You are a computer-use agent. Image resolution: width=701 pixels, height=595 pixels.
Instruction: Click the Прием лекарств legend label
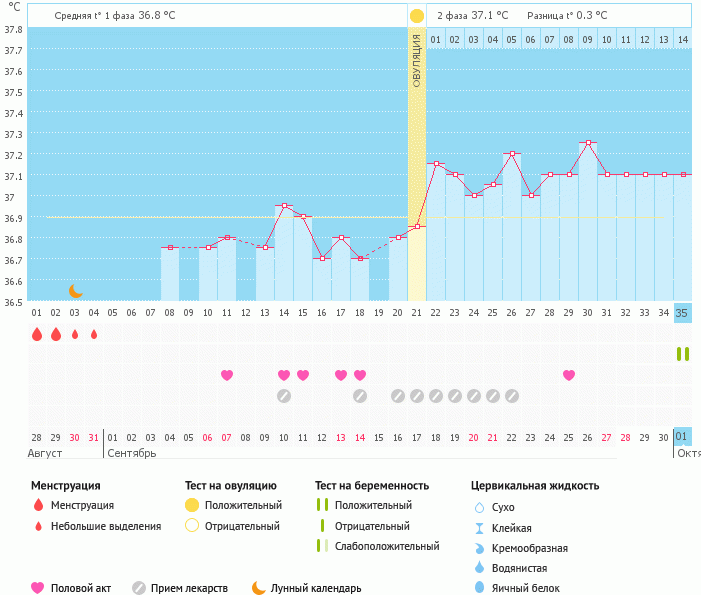coord(189,588)
